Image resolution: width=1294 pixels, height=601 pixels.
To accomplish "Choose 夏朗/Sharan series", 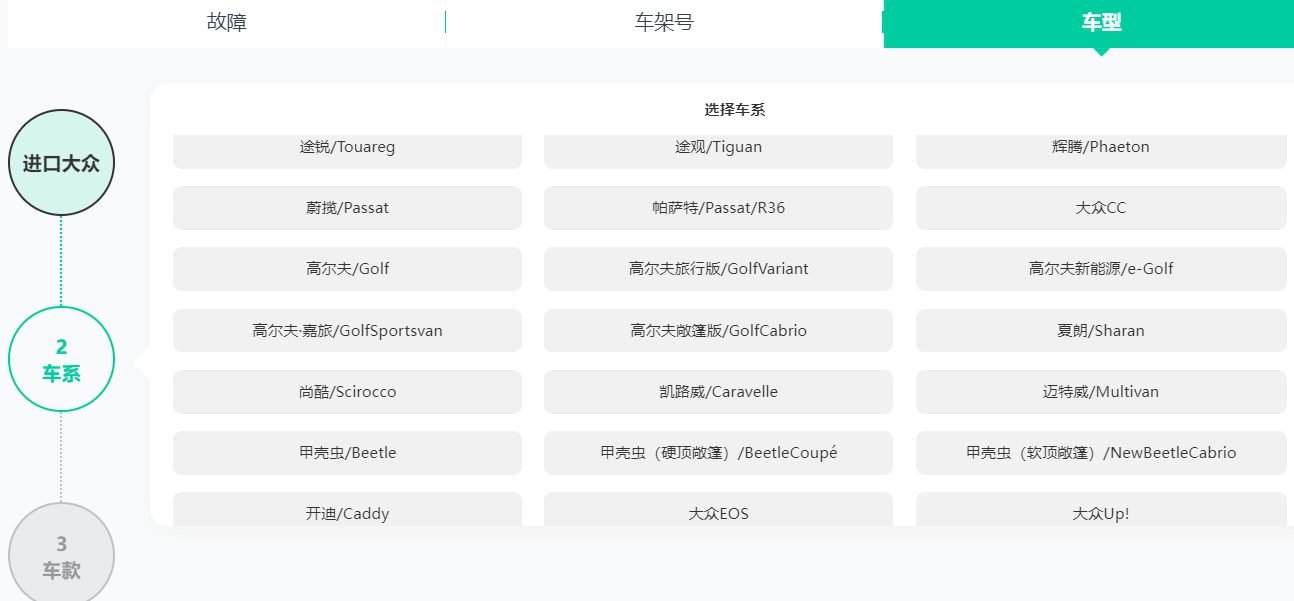I will click(1100, 330).
